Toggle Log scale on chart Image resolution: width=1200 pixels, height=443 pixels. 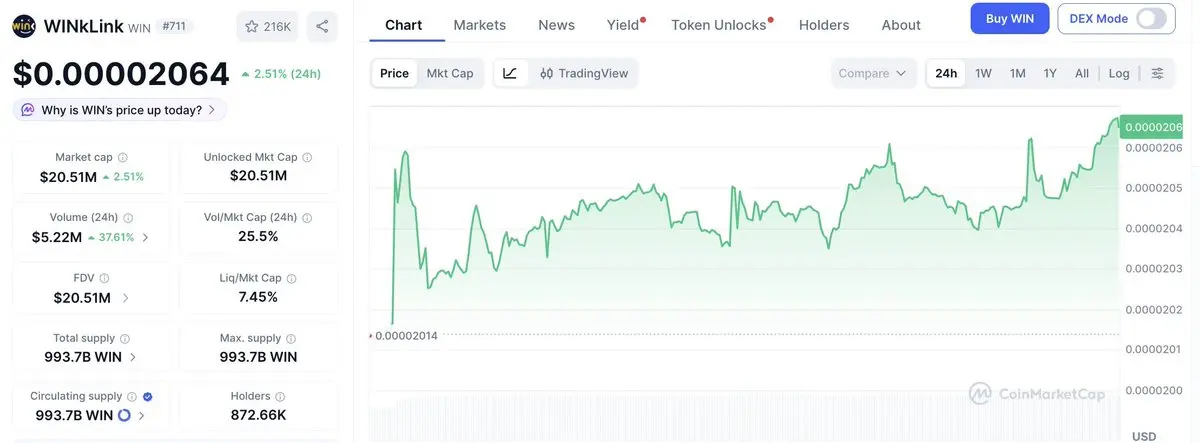1119,73
